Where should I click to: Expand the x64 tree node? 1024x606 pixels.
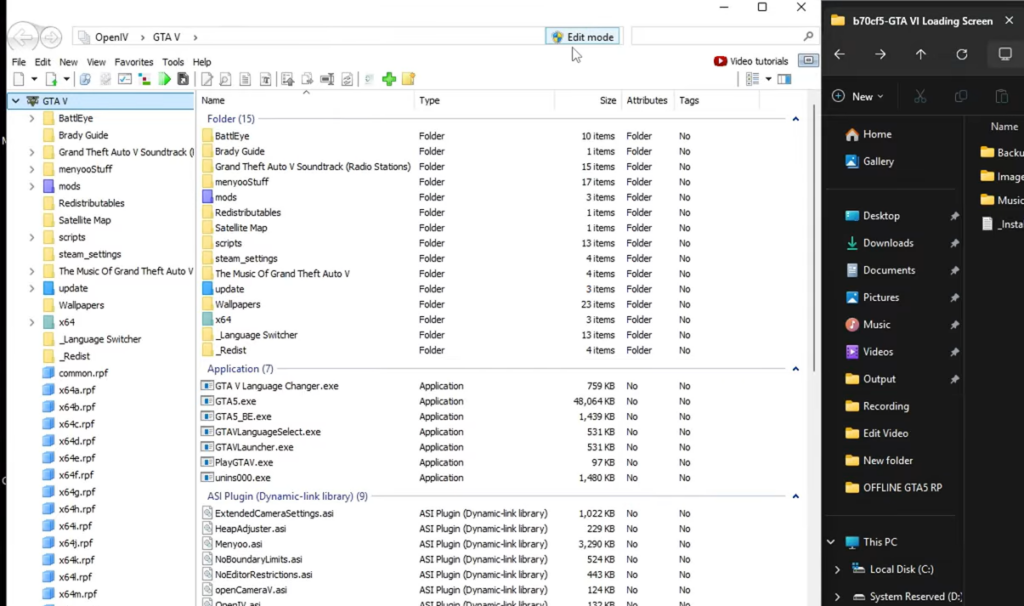(x=31, y=322)
